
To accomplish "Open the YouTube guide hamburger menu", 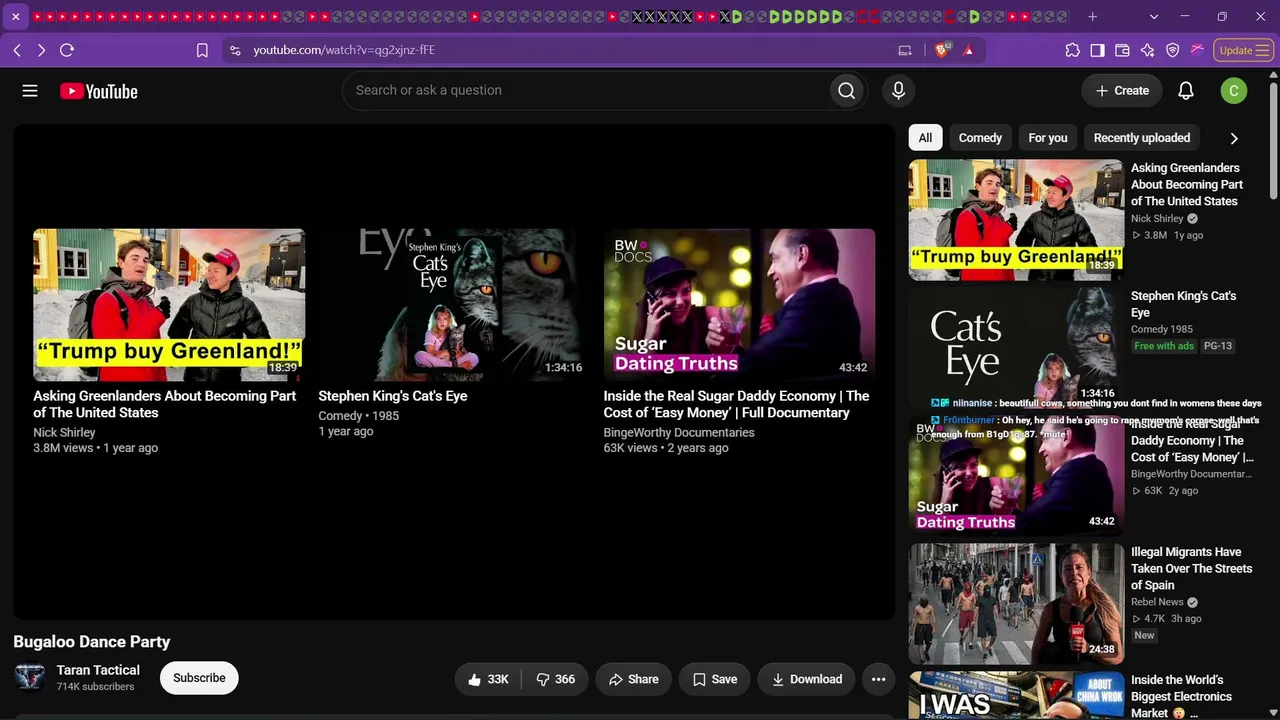I will pos(30,91).
